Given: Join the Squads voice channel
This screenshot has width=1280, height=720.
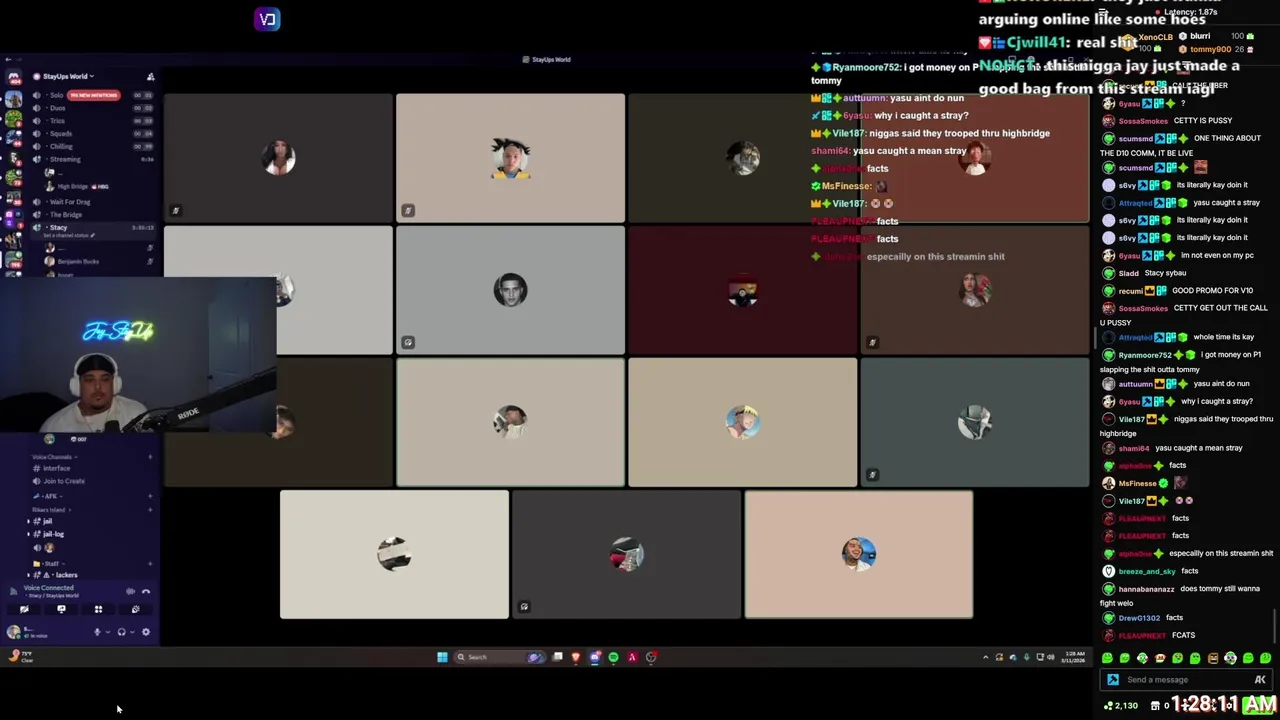Looking at the screenshot, I should tap(60, 134).
